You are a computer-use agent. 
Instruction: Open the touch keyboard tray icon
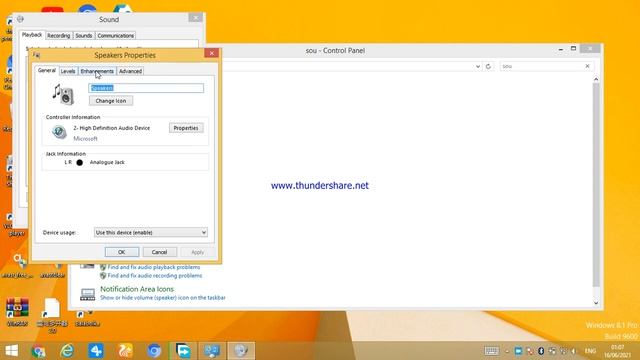[491, 351]
